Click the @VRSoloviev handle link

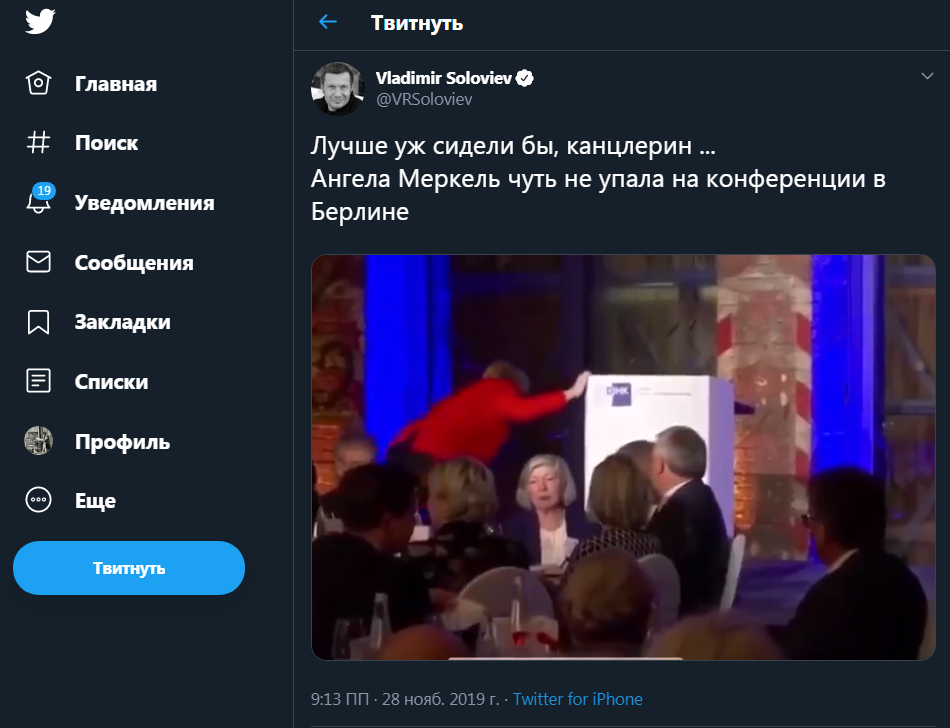[x=423, y=99]
